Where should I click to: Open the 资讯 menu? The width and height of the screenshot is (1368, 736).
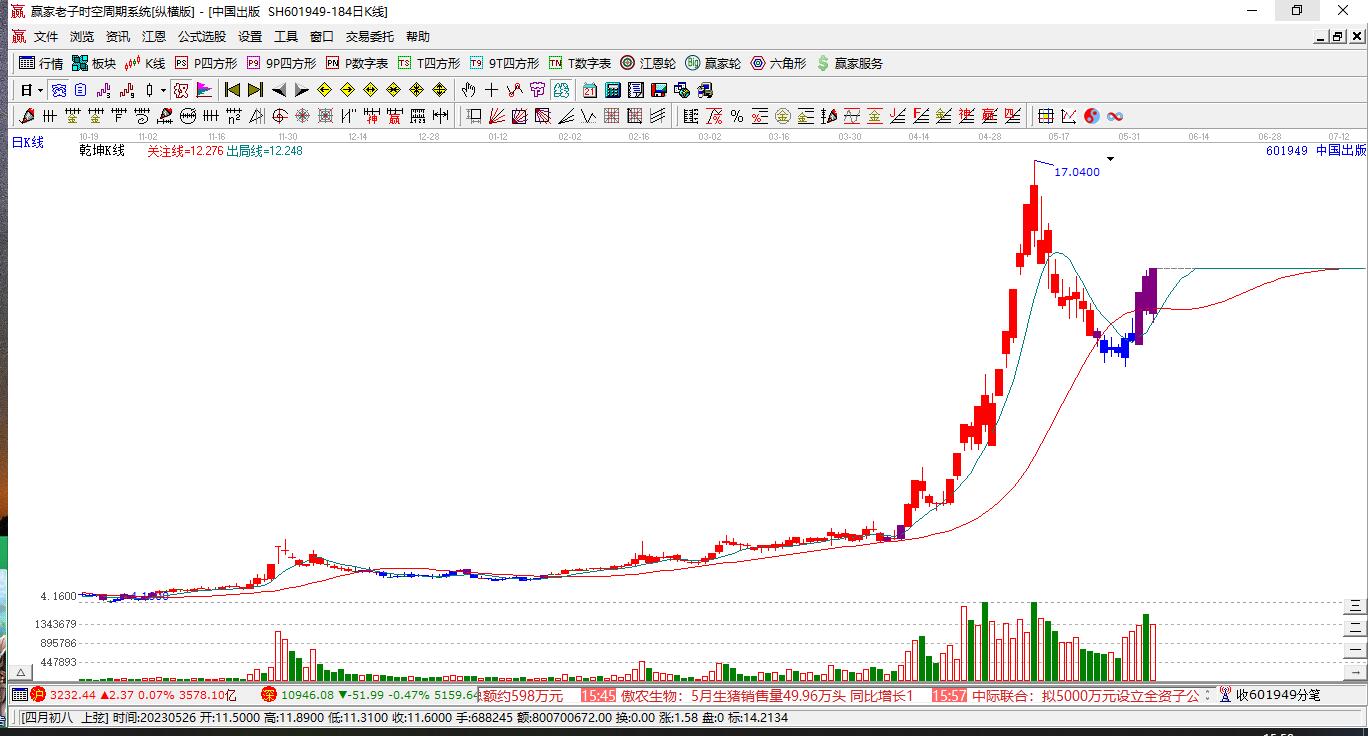[x=118, y=37]
